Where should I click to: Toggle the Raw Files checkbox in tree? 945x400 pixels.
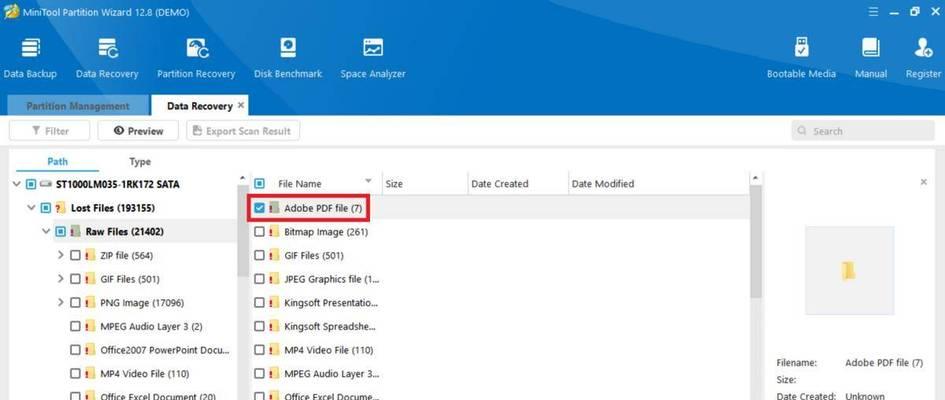tap(60, 231)
